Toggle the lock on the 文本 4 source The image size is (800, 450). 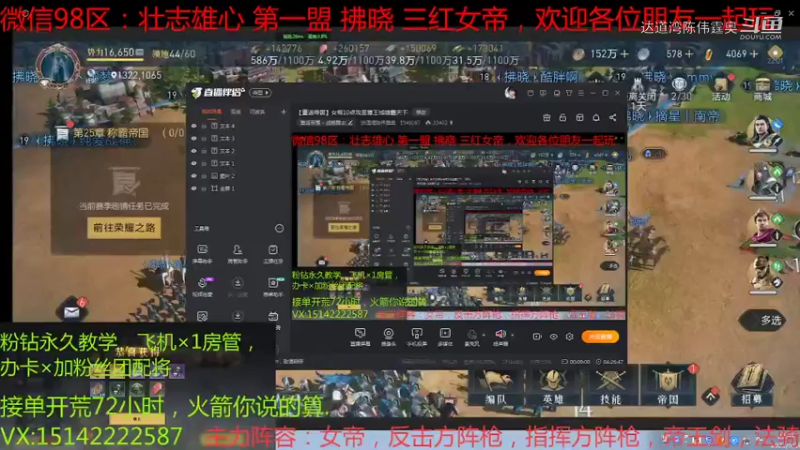(204, 126)
